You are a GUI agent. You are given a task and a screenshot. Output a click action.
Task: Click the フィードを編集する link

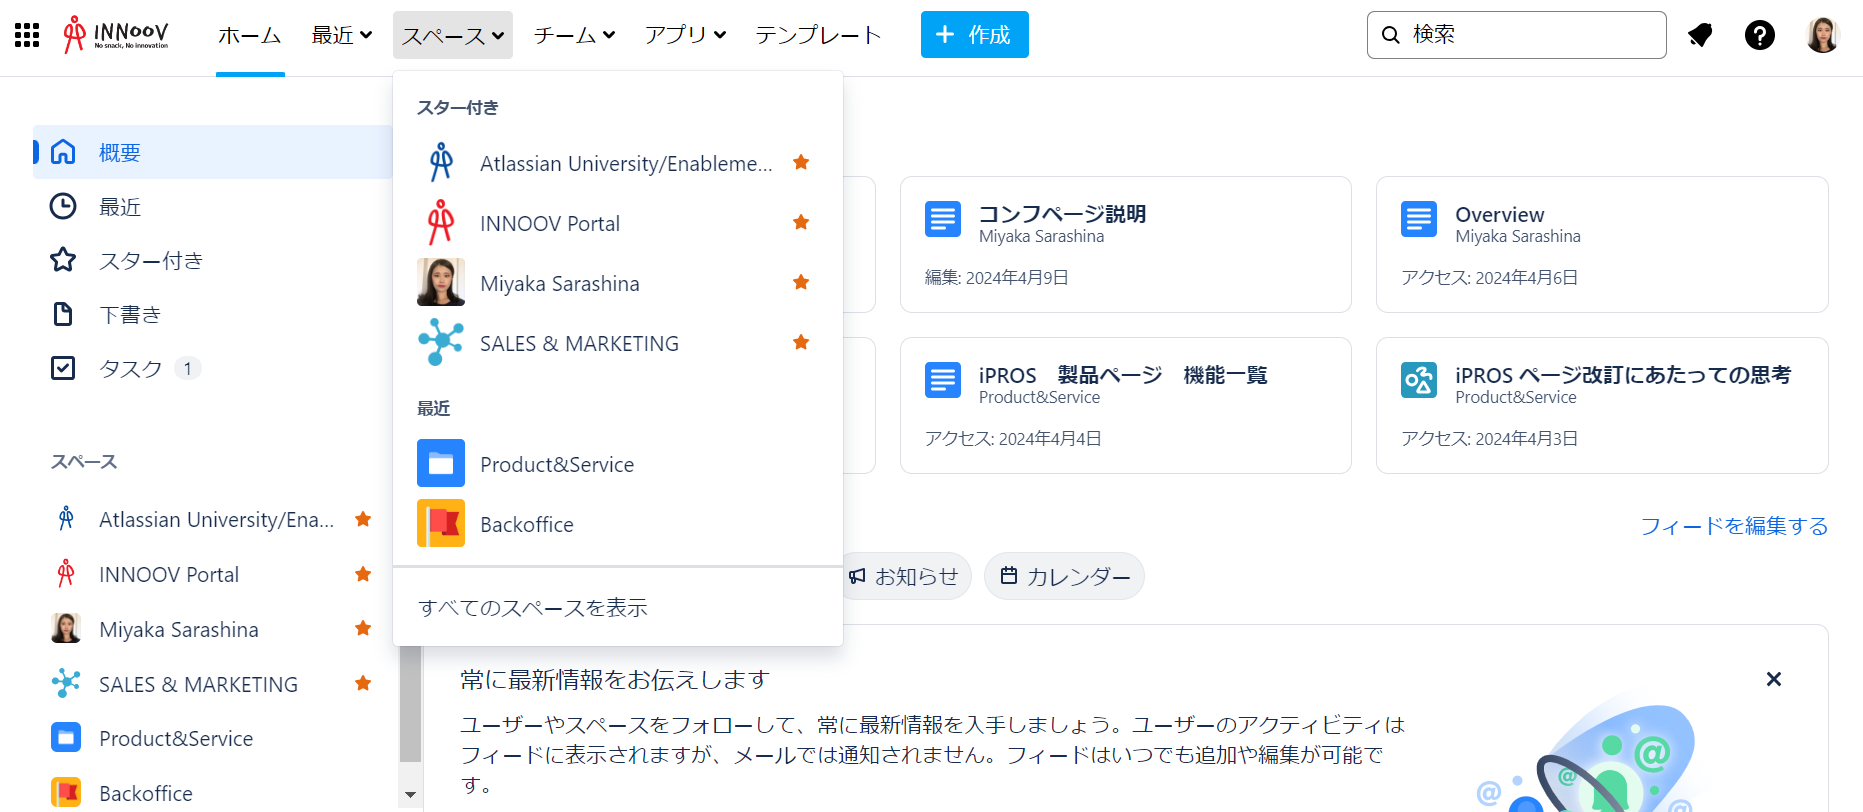(1734, 526)
